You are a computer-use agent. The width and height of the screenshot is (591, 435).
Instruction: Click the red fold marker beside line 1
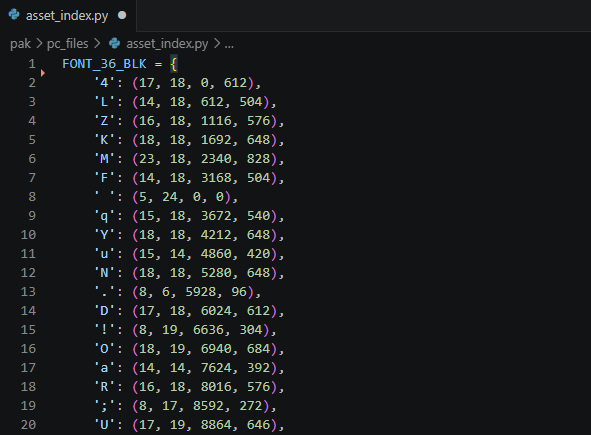click(x=43, y=73)
